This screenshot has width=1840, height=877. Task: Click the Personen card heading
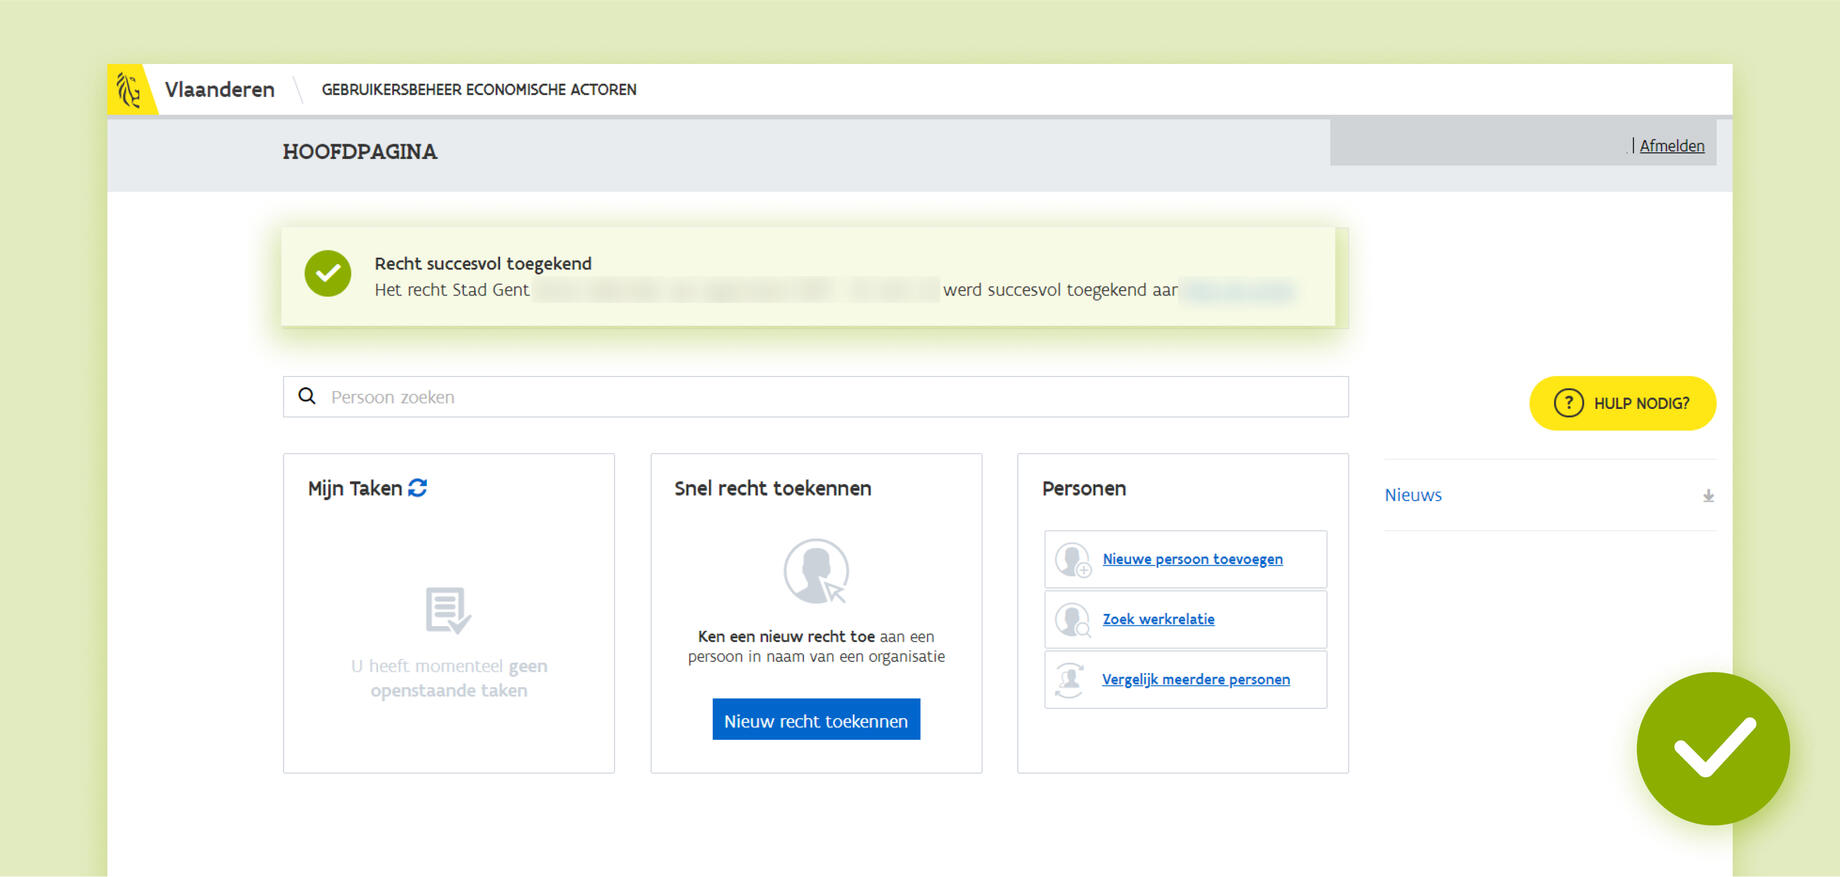[1084, 488]
